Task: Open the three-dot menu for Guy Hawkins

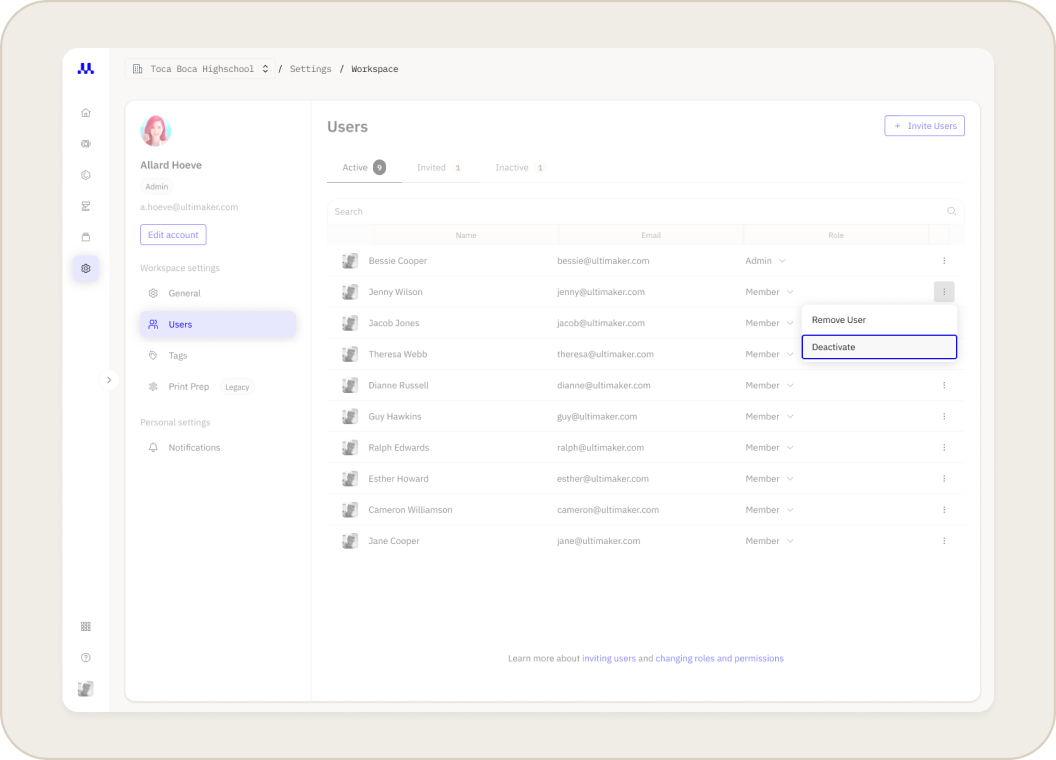Action: coord(944,416)
